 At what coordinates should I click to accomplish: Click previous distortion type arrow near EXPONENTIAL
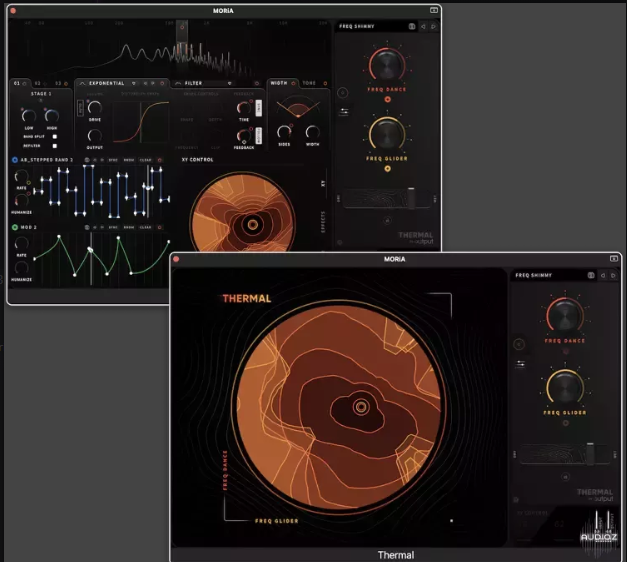click(x=145, y=83)
